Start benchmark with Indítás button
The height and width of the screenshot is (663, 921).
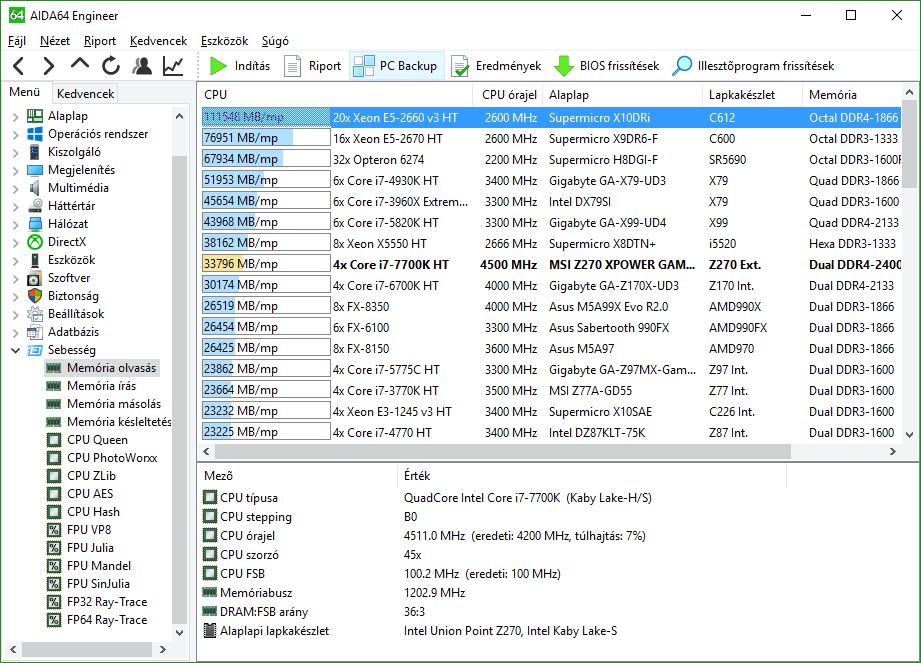pos(240,66)
